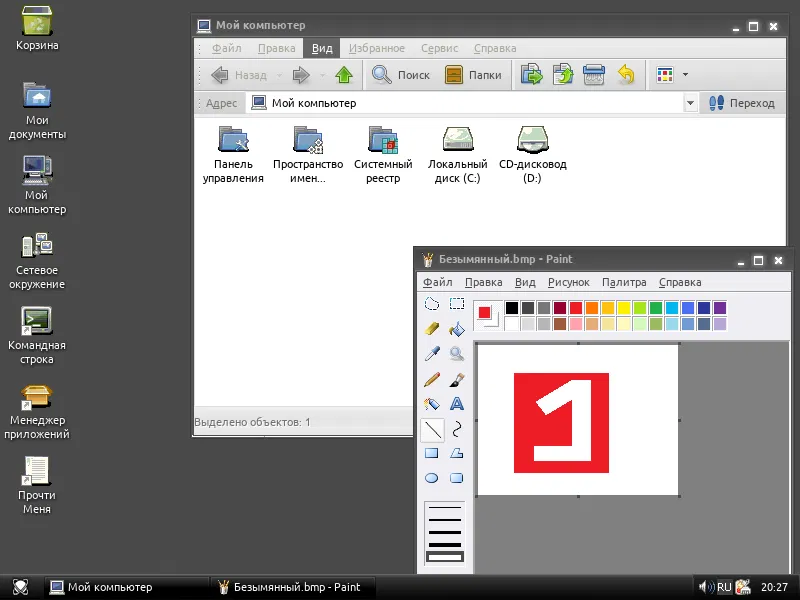Select the Pencil tool in Paint
The height and width of the screenshot is (600, 800).
pos(432,379)
